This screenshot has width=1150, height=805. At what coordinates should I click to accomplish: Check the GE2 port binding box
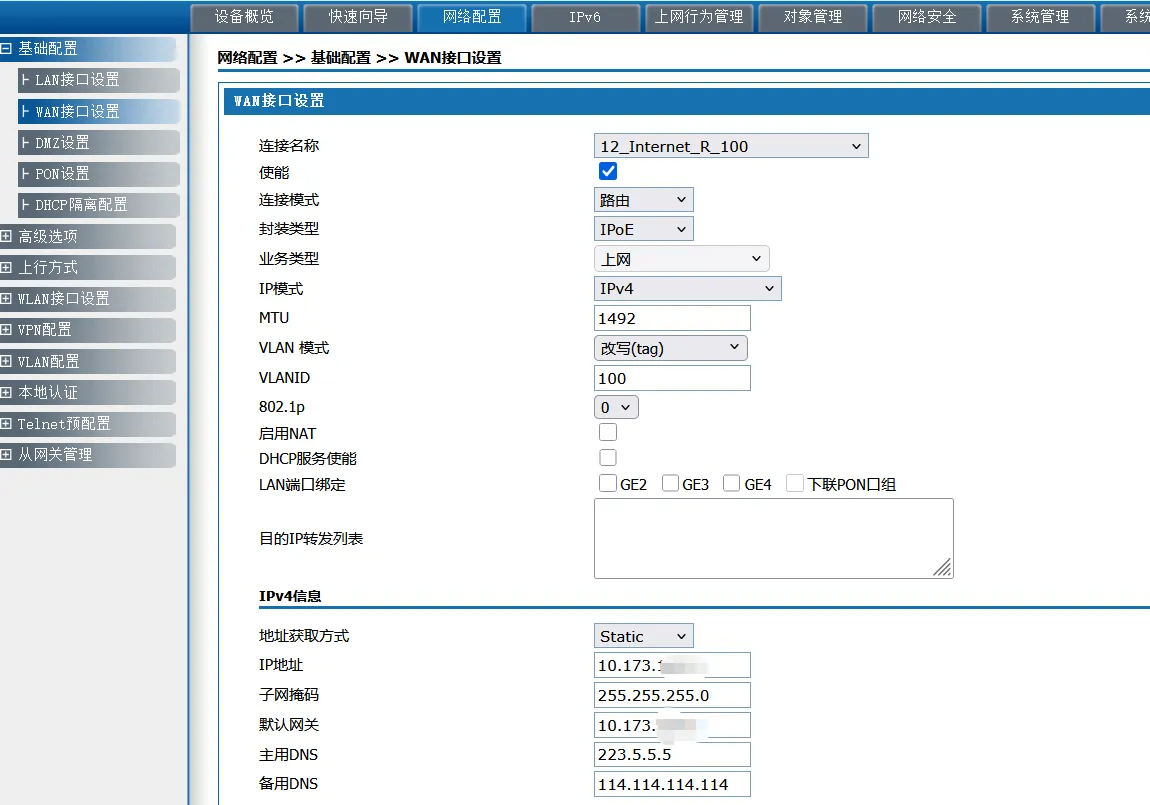tap(608, 483)
